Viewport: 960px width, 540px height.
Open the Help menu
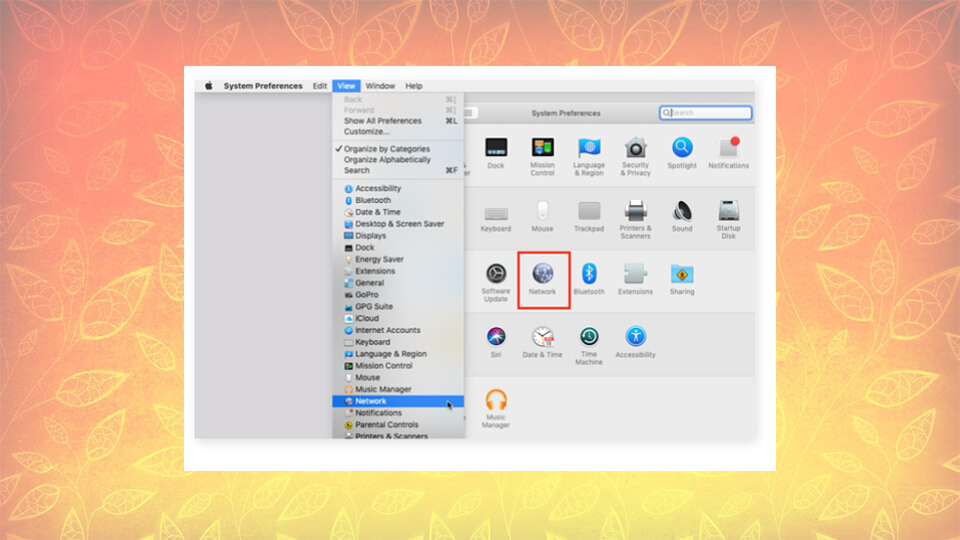point(414,86)
